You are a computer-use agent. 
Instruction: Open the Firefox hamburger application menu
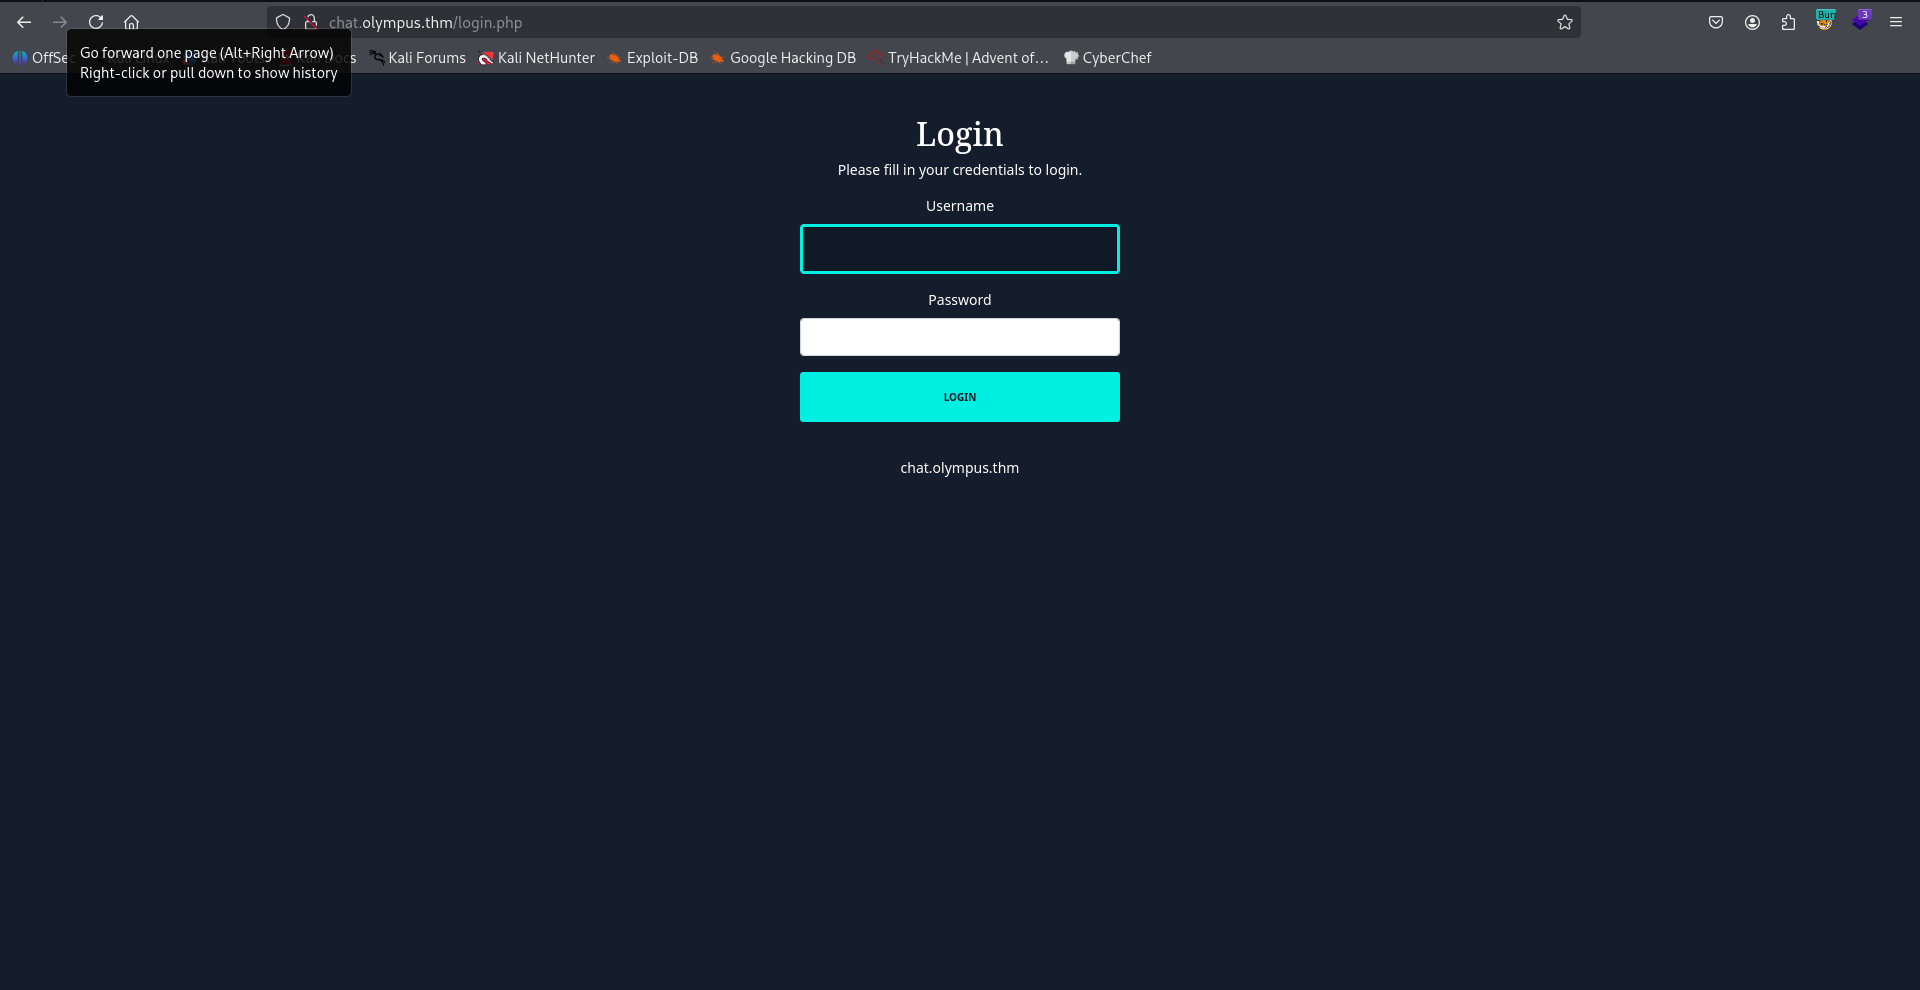pyautogui.click(x=1896, y=22)
